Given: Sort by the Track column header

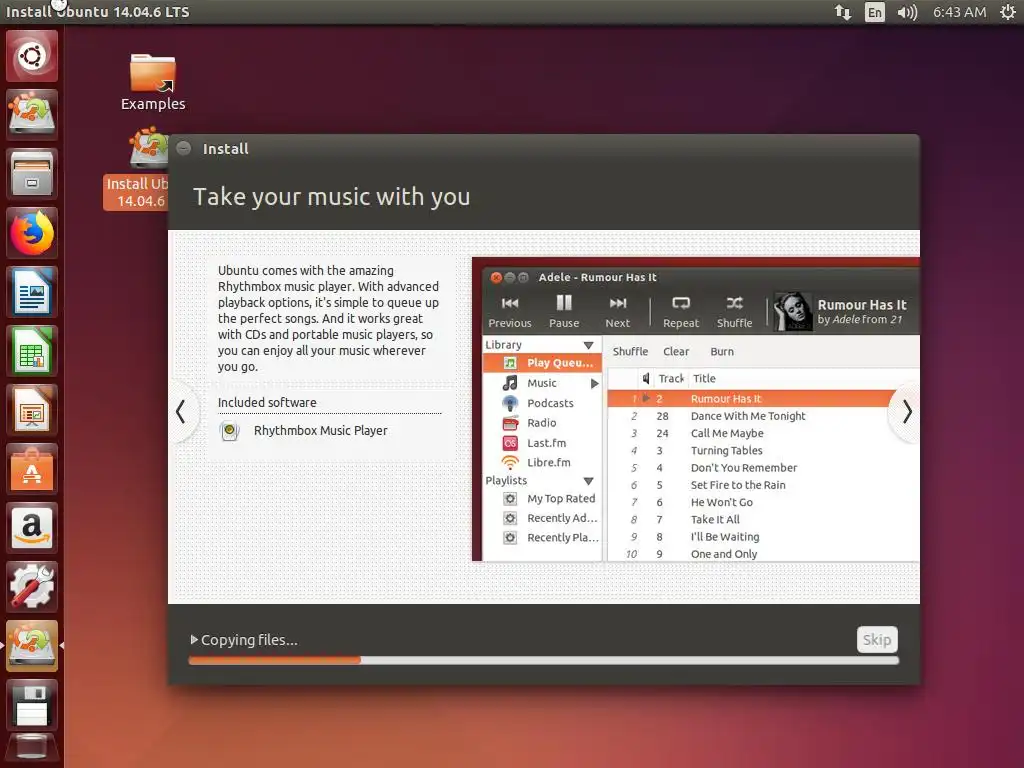Looking at the screenshot, I should (x=670, y=379).
